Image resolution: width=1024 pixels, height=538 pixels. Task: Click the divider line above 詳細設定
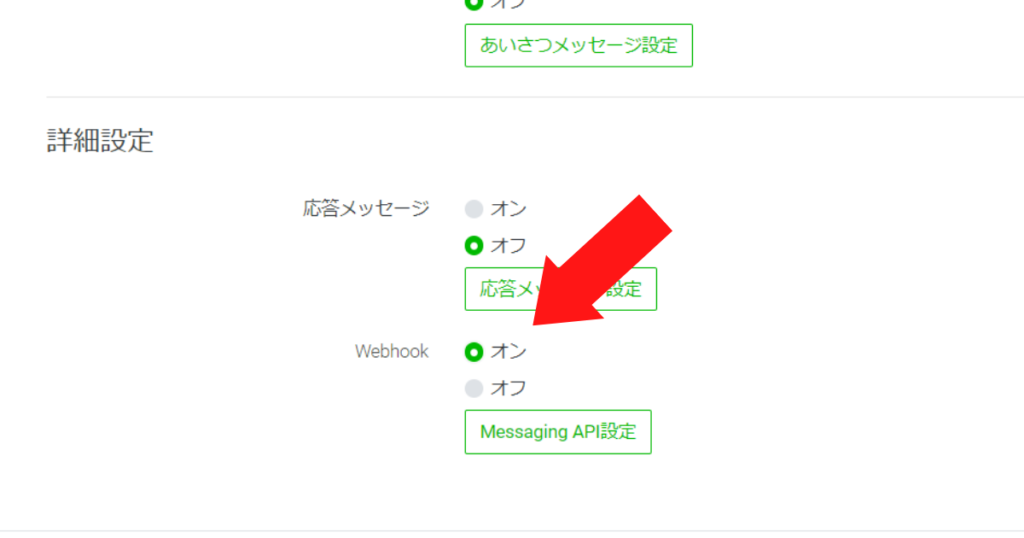[x=535, y=97]
